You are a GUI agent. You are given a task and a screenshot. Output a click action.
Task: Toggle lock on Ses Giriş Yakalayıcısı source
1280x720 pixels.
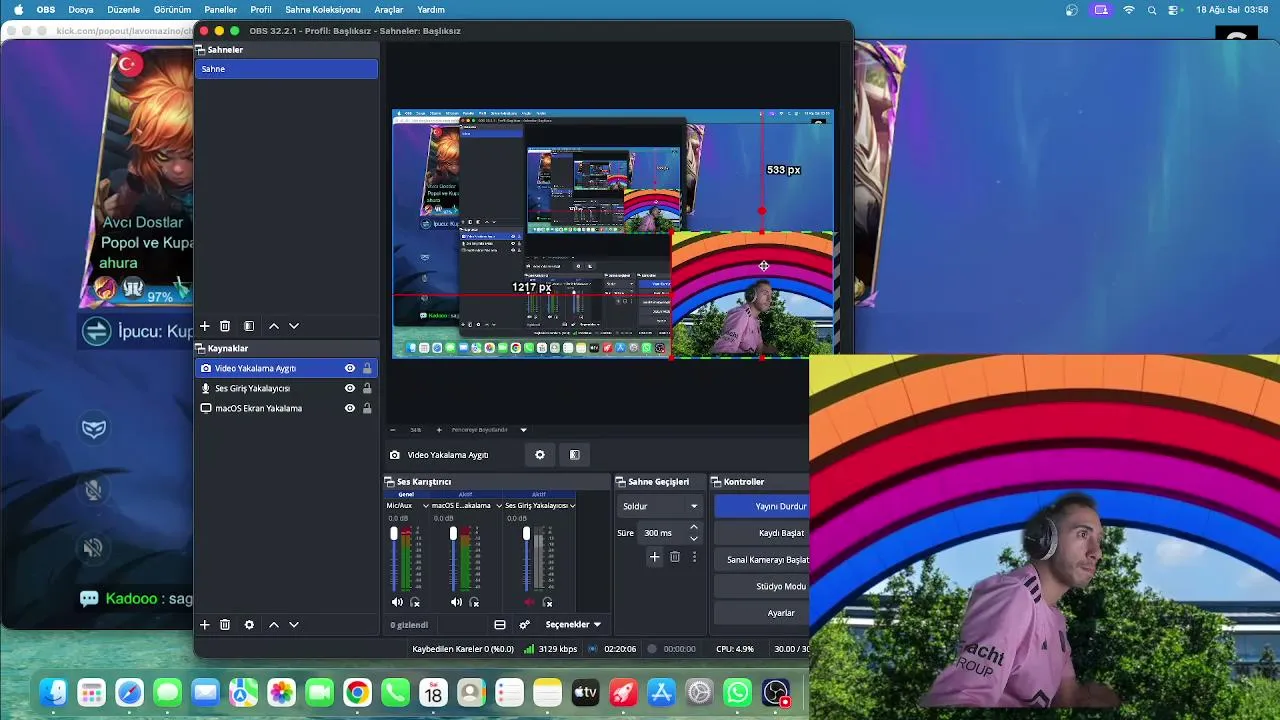pyautogui.click(x=367, y=388)
